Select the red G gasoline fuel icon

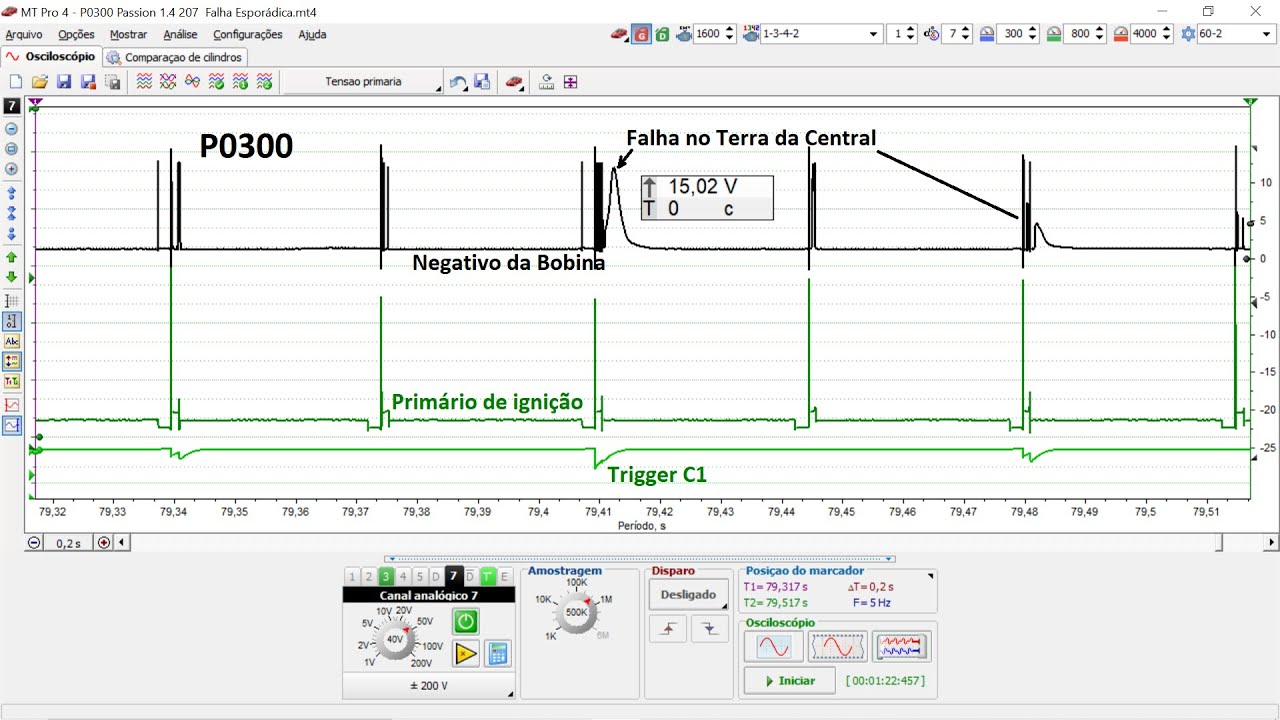[641, 34]
